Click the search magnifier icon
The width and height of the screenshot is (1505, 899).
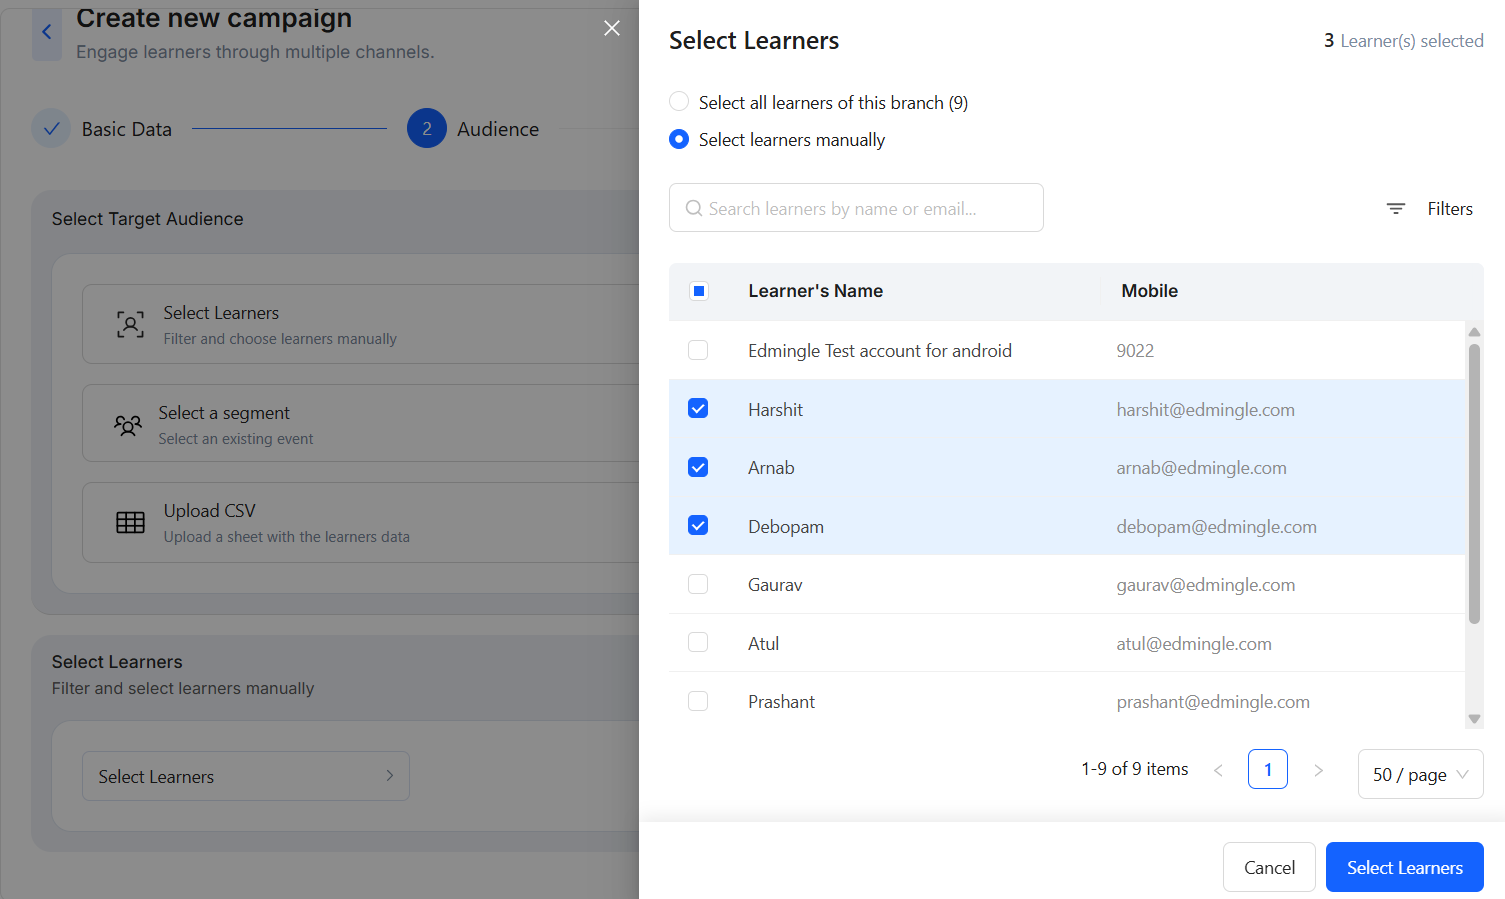pyautogui.click(x=694, y=208)
